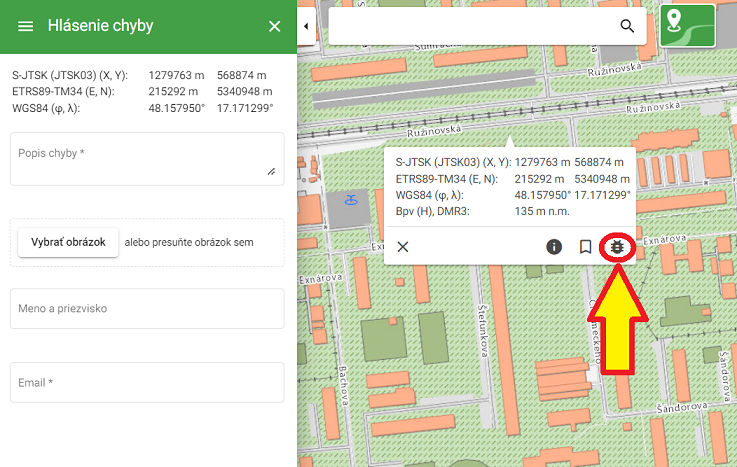Collapse the side panel with the arrow
737x467 pixels.
(305, 26)
